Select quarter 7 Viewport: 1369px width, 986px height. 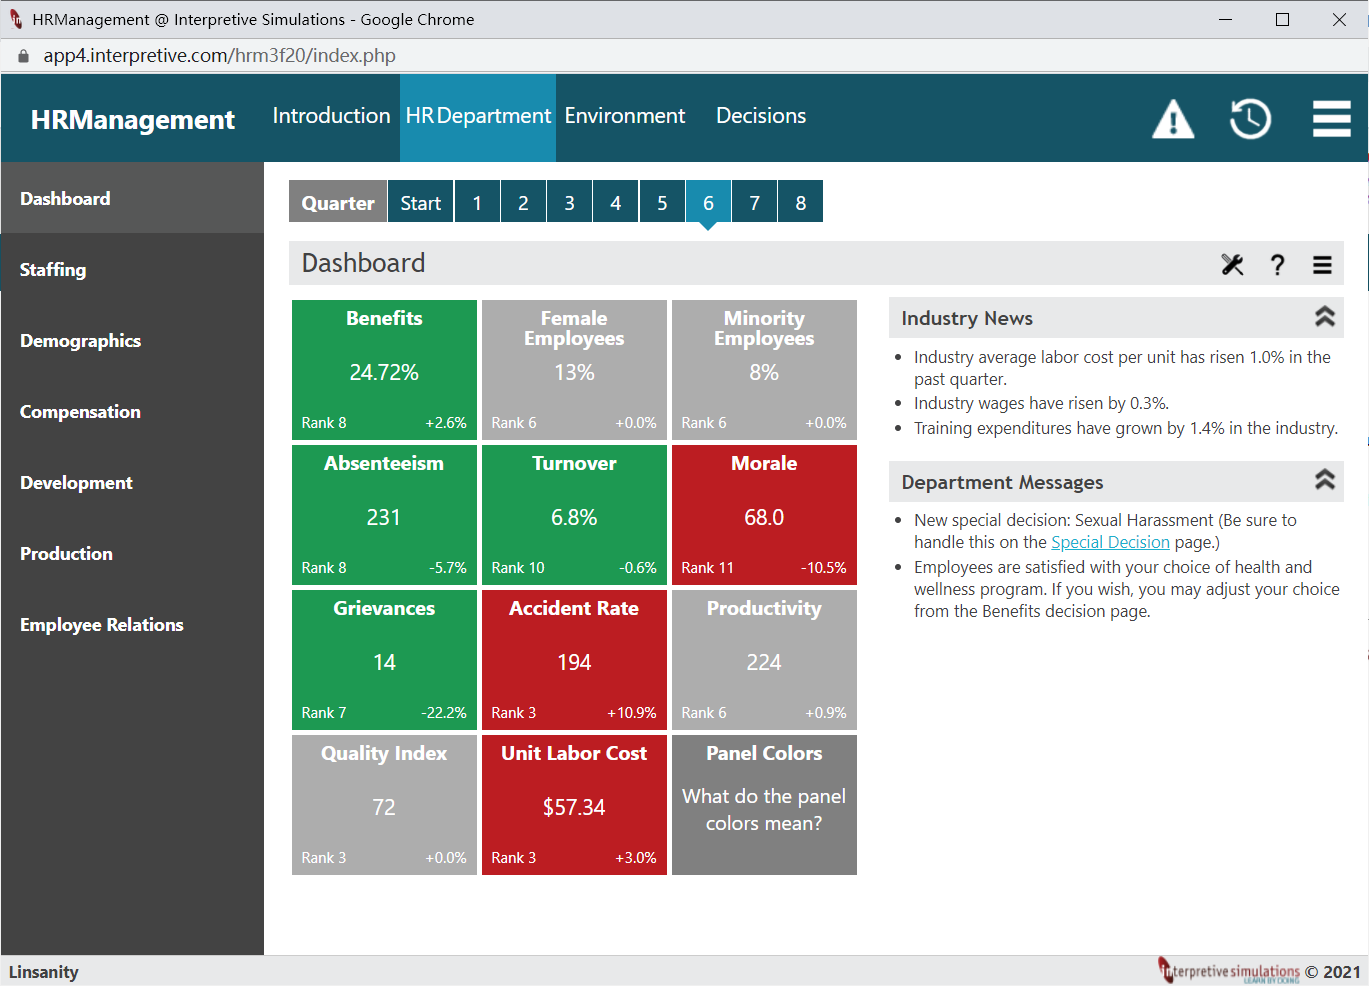pos(754,202)
